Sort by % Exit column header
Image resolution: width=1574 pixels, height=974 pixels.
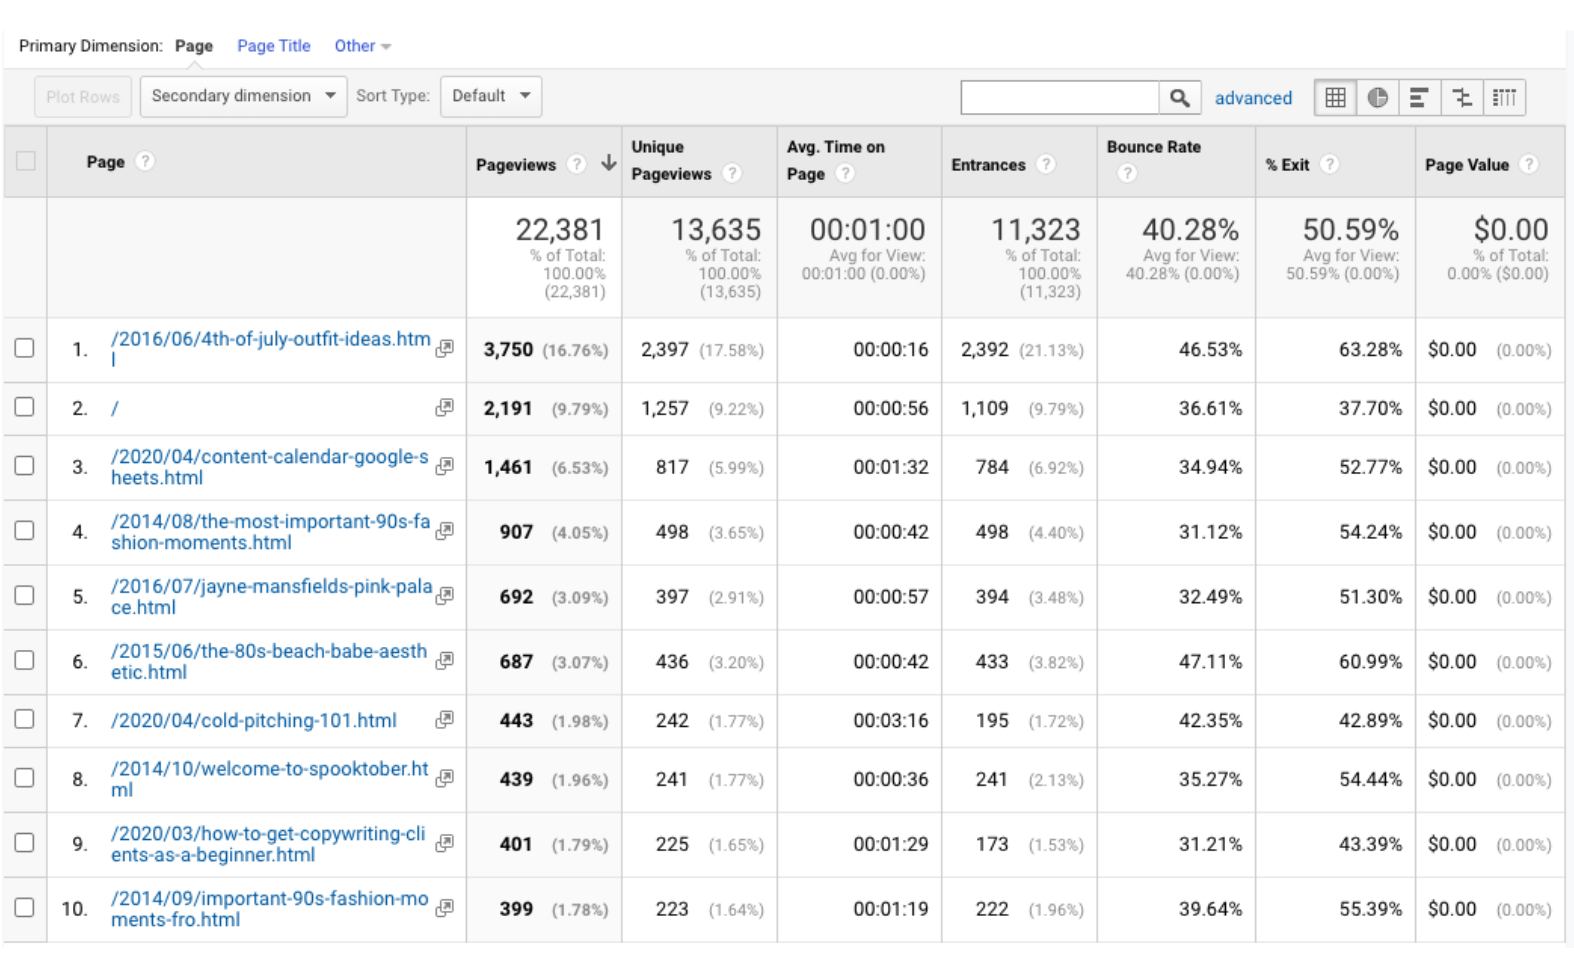pyautogui.click(x=1287, y=165)
